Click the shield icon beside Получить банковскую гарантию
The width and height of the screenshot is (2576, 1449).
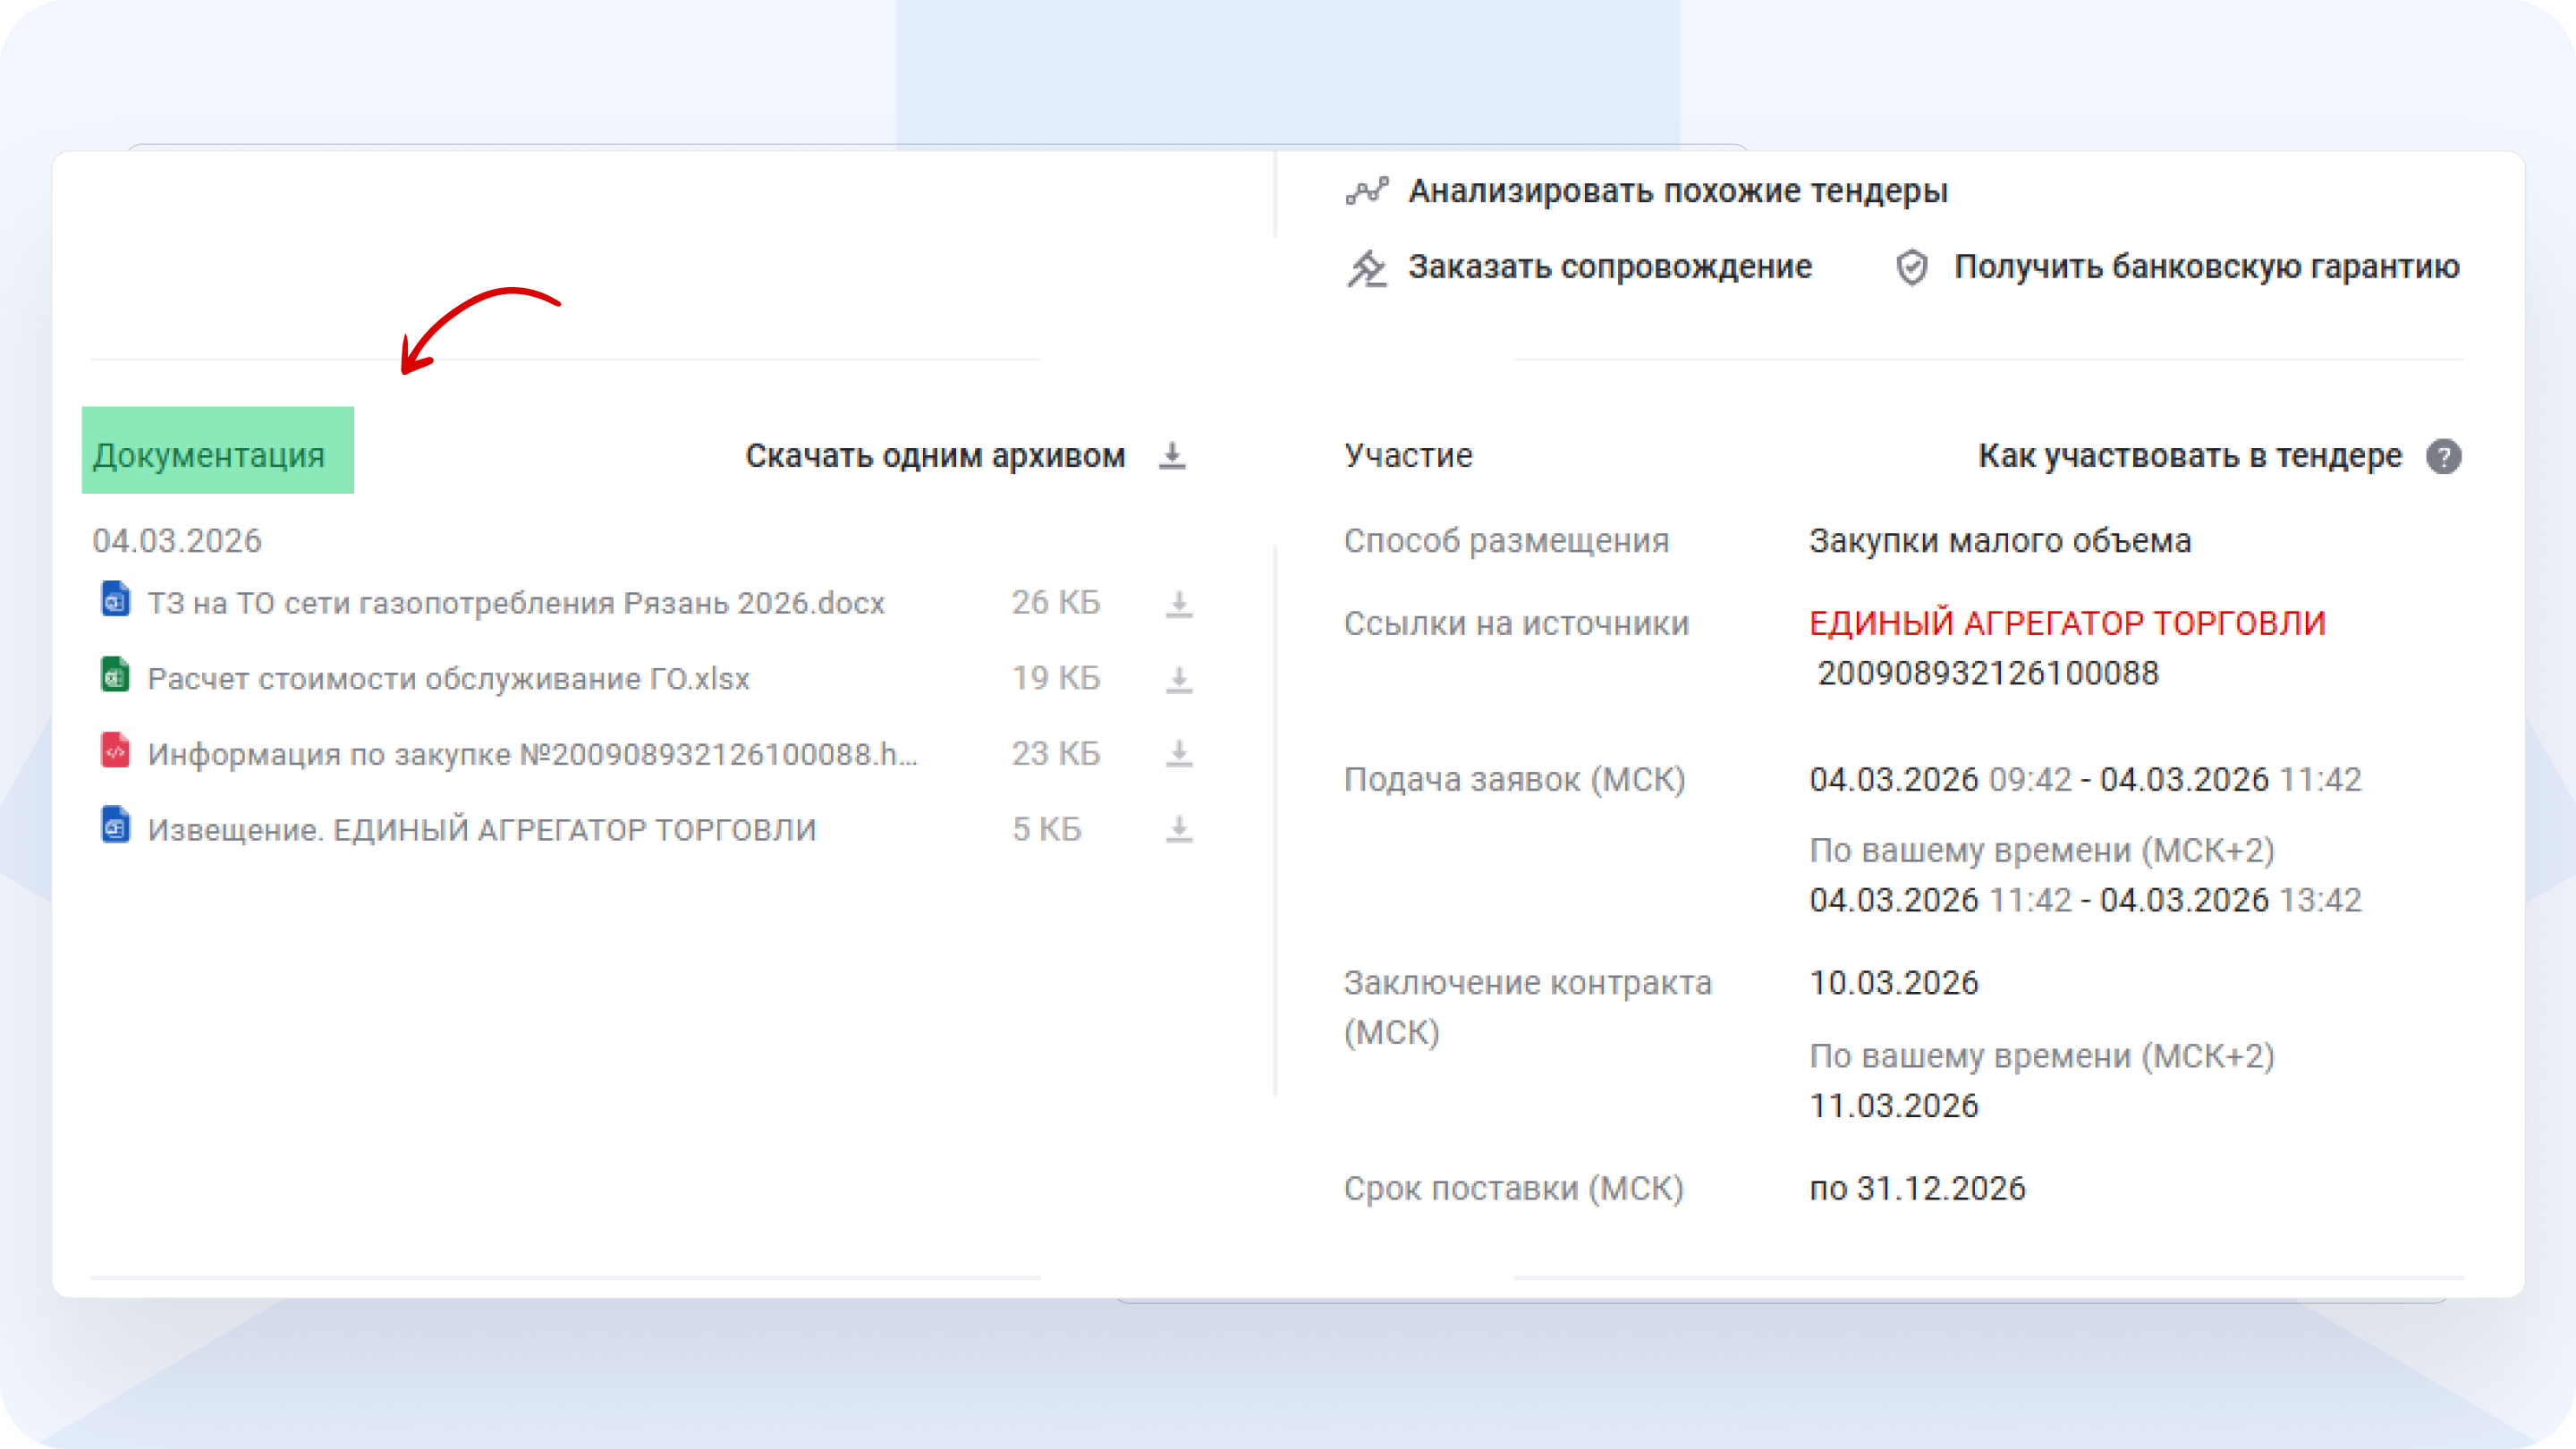click(1912, 266)
